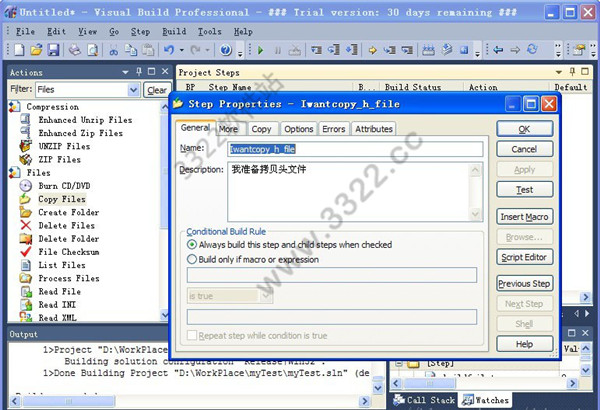600x410 pixels.
Task: Open the Build menu
Action: 174,31
